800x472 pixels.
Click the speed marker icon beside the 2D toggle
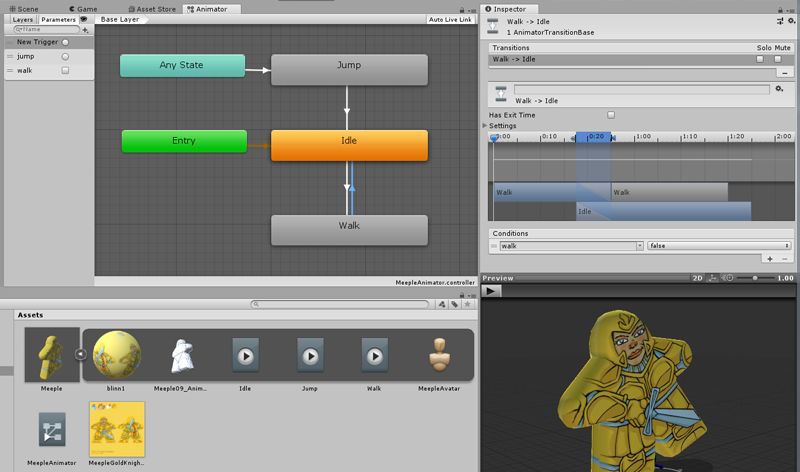(728, 278)
